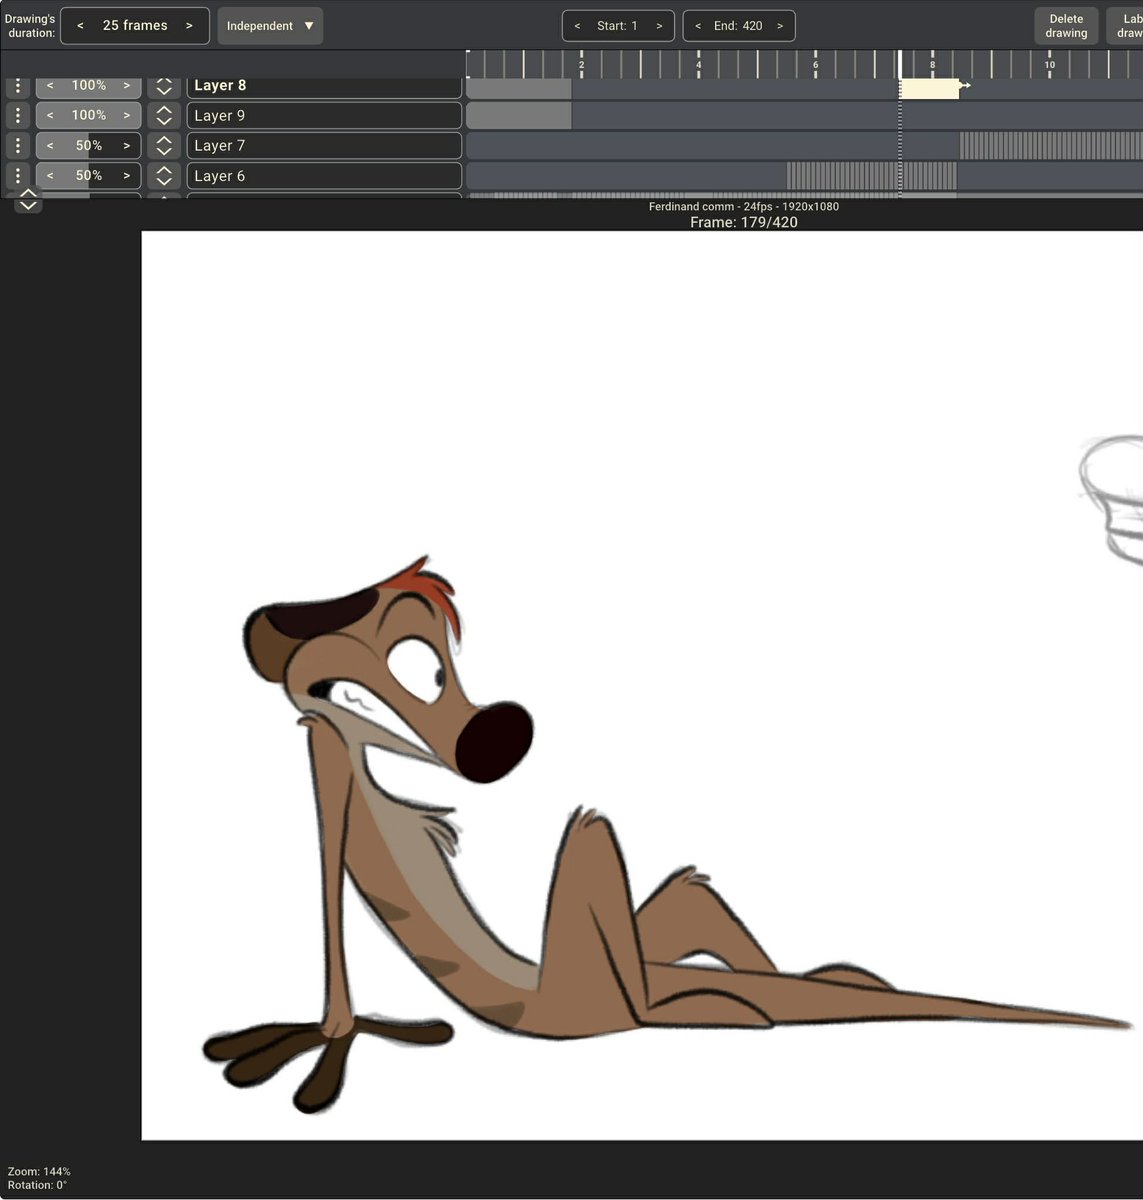1143x1200 pixels.
Task: Select the Layer 6 name field
Action: pyautogui.click(x=324, y=175)
